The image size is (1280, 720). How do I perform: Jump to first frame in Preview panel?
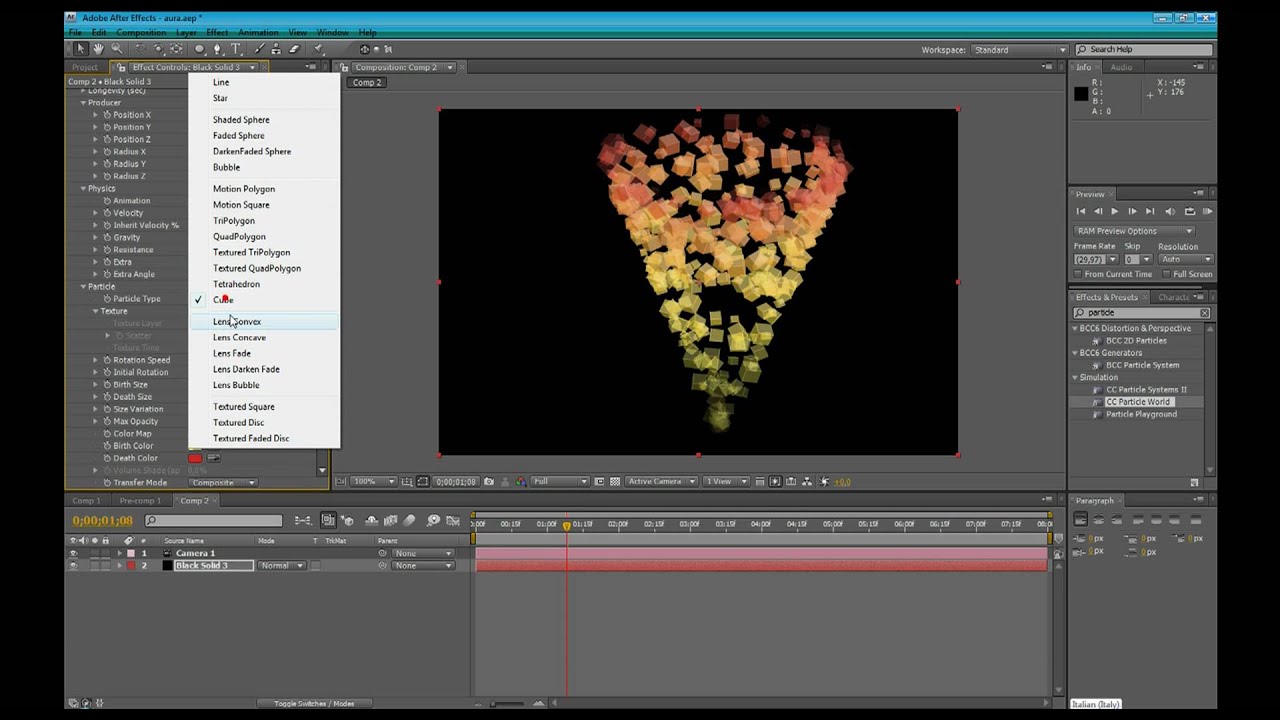pyautogui.click(x=1080, y=211)
